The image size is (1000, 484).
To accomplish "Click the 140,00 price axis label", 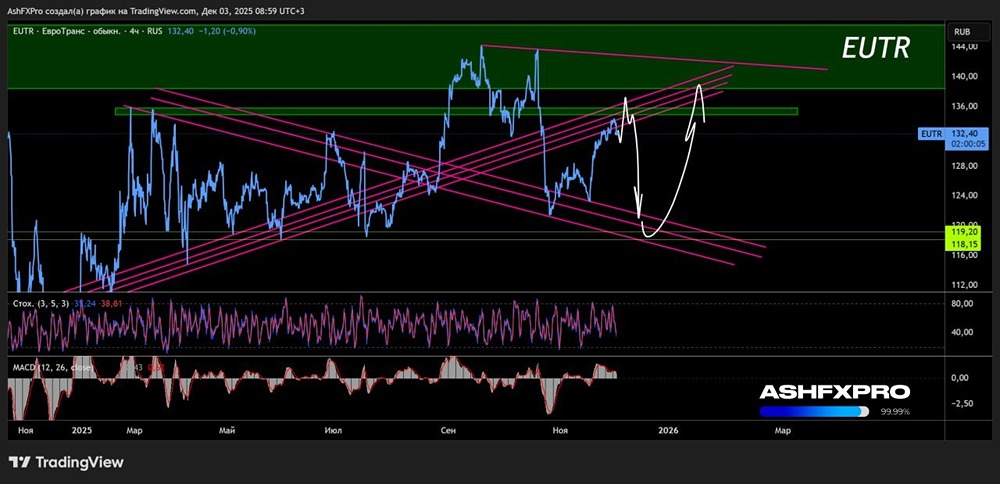I will [964, 76].
